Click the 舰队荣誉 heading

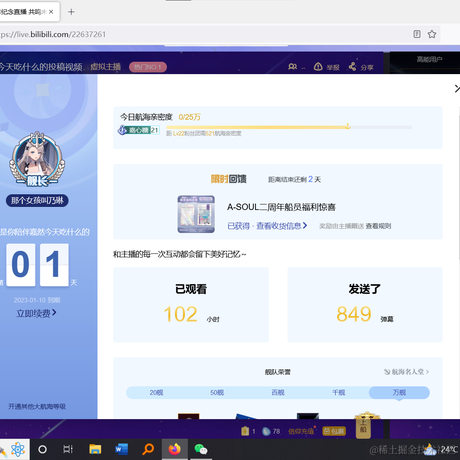pos(278,372)
